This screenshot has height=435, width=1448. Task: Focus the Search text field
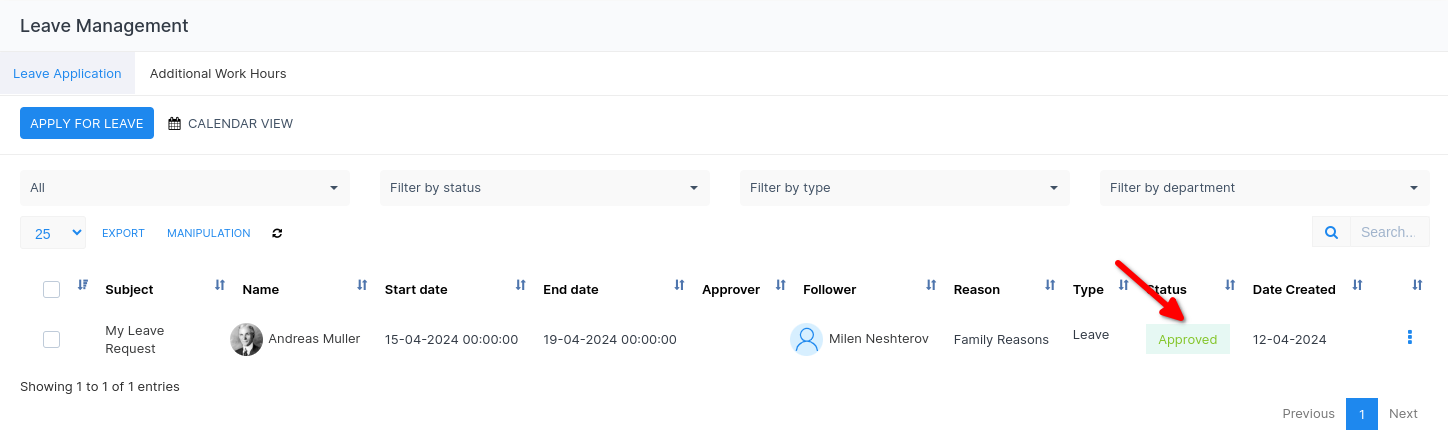point(1388,232)
